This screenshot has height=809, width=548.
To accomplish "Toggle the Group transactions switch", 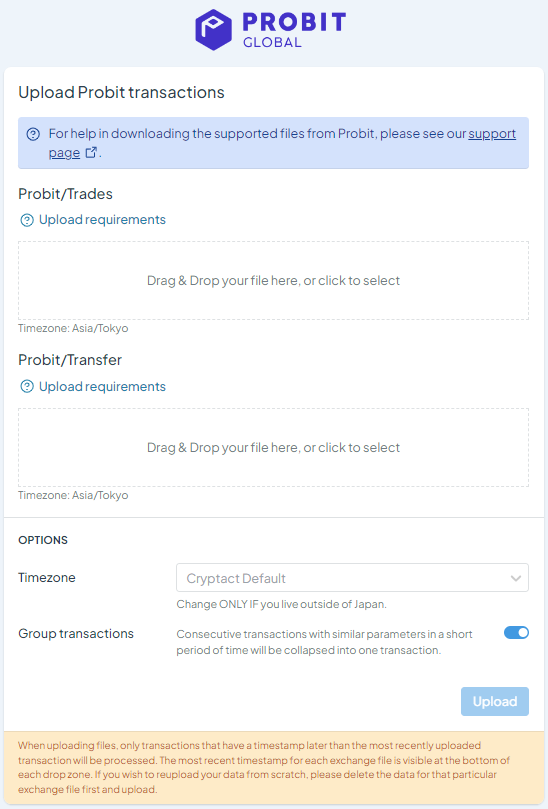I will [516, 633].
